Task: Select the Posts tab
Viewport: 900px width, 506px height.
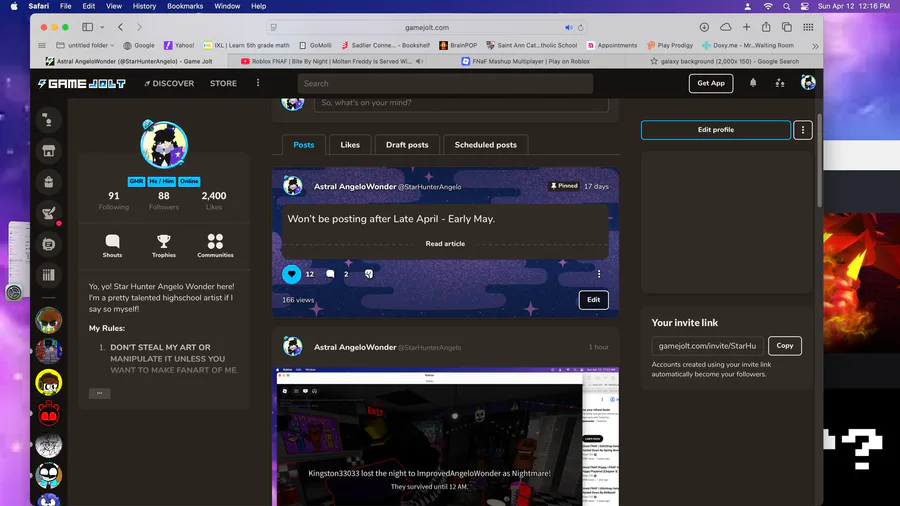Action: (304, 145)
